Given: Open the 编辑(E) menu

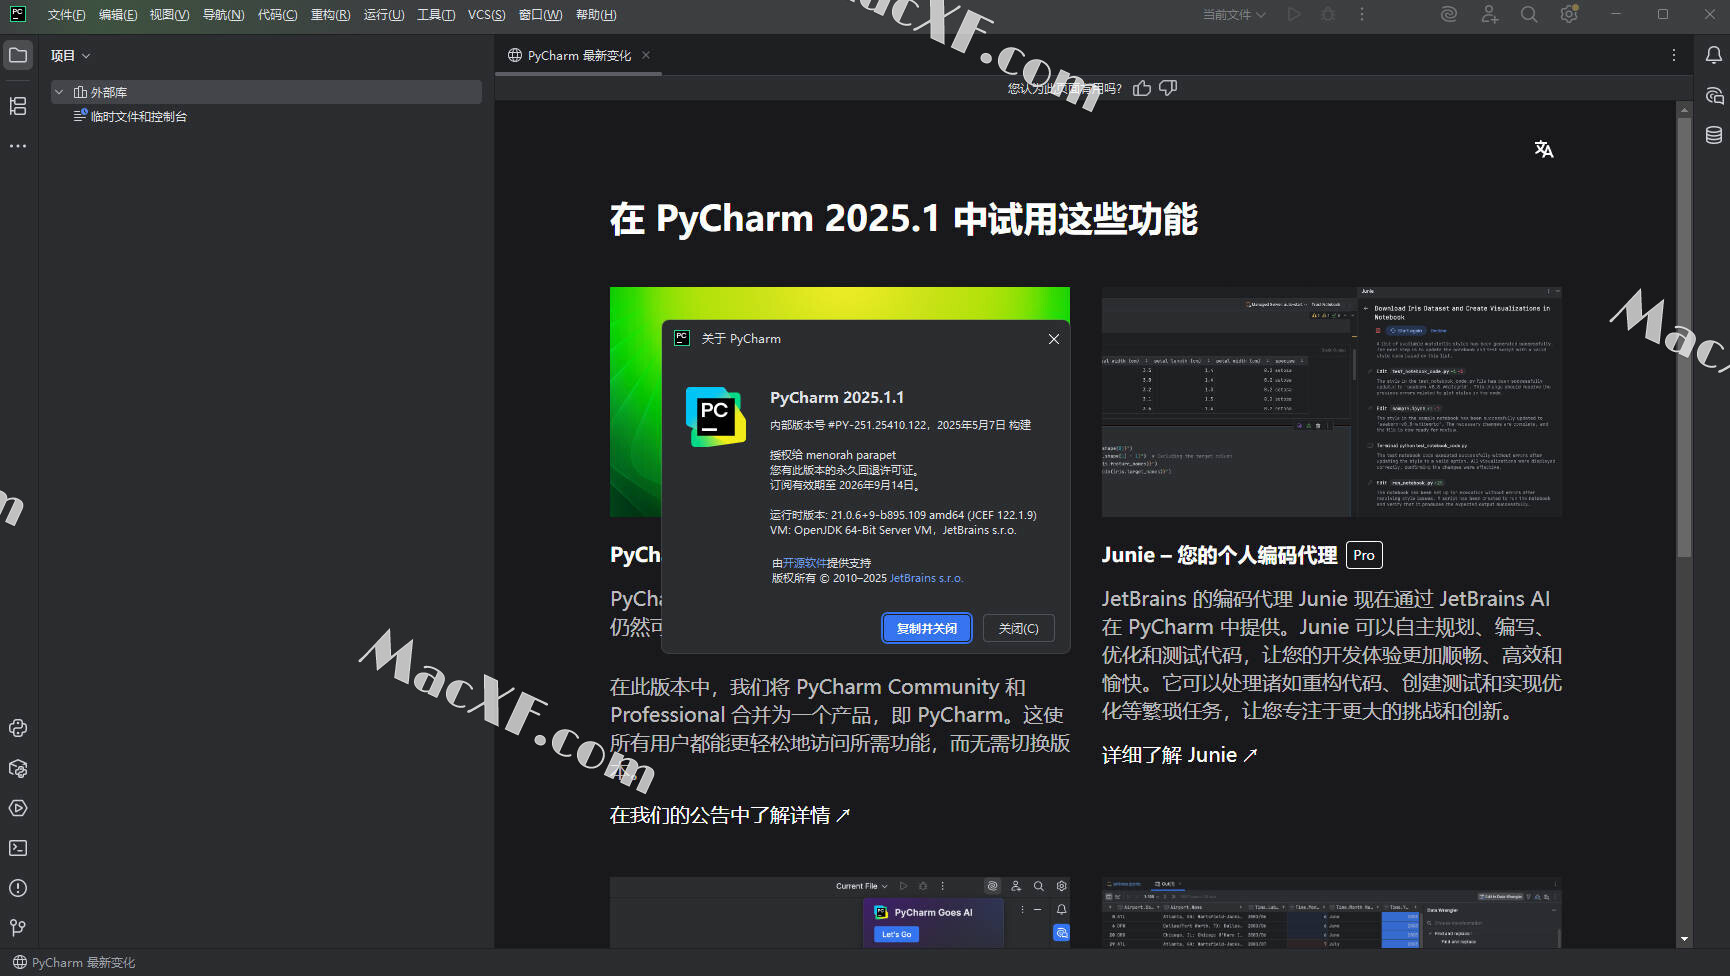Looking at the screenshot, I should coord(118,14).
